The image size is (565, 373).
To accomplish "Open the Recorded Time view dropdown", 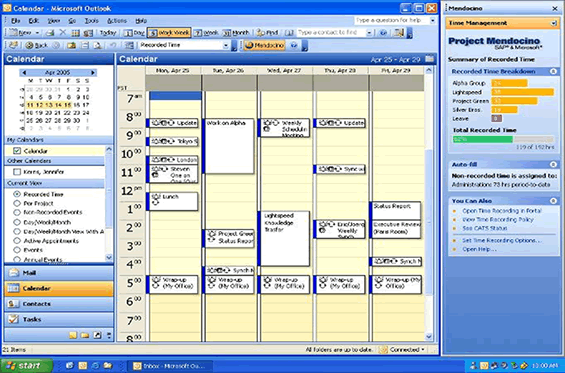I will [x=226, y=45].
